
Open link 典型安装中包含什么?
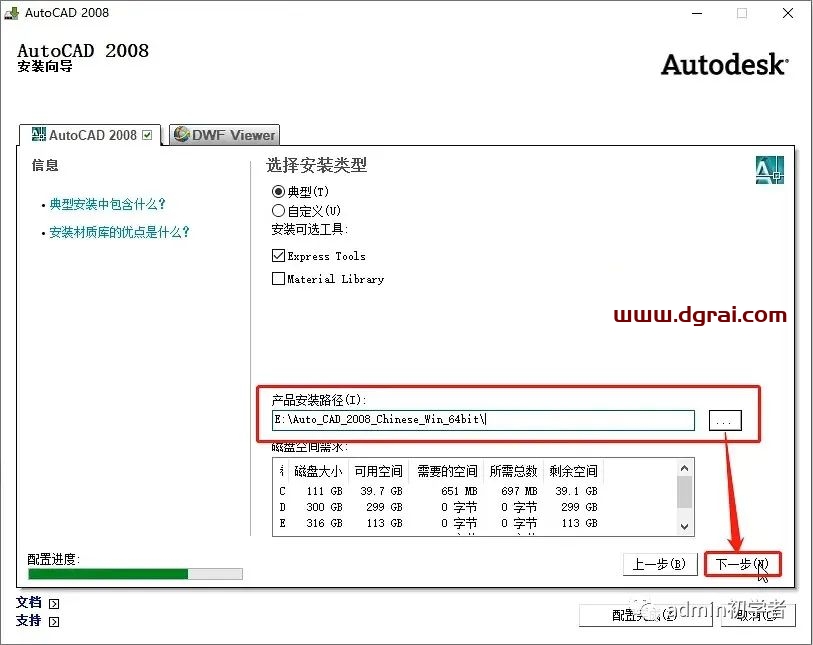pyautogui.click(x=107, y=204)
